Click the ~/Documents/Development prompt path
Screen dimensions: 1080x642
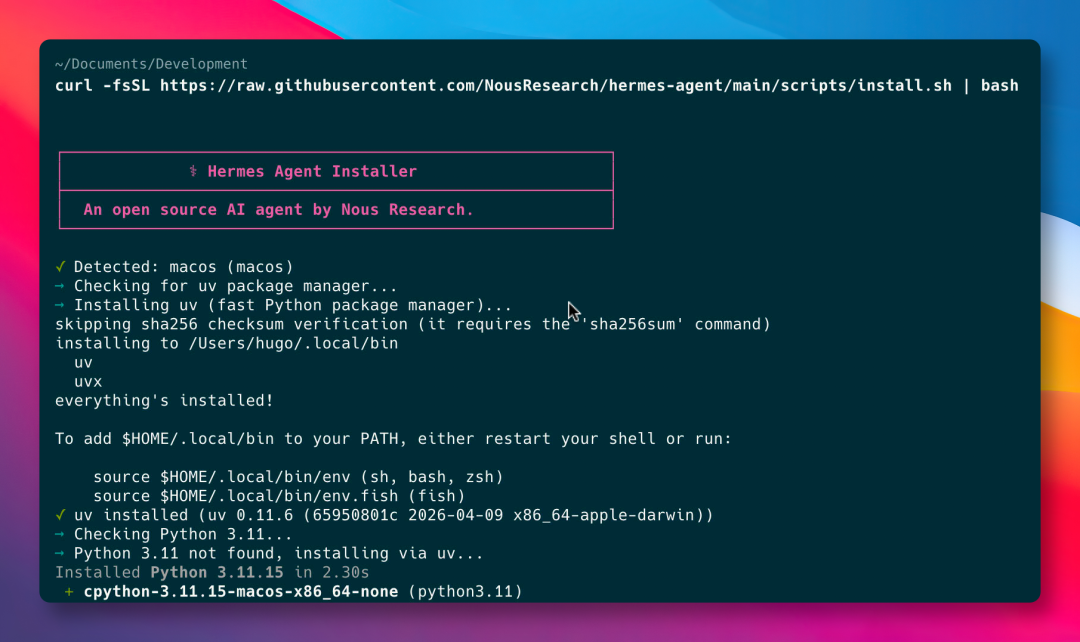151,64
